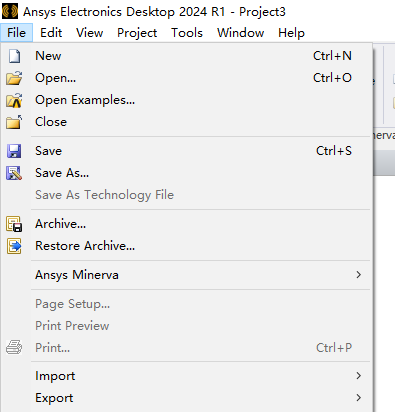Screen dimensions: 395x412
Task: Open the Tools menu
Action: click(x=187, y=33)
